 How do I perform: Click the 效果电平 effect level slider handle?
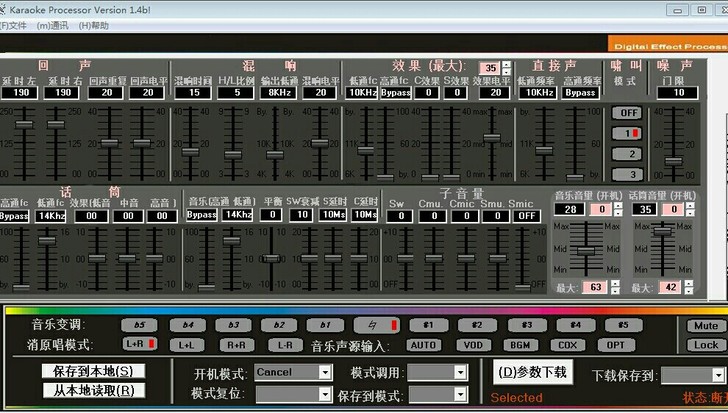(x=492, y=138)
